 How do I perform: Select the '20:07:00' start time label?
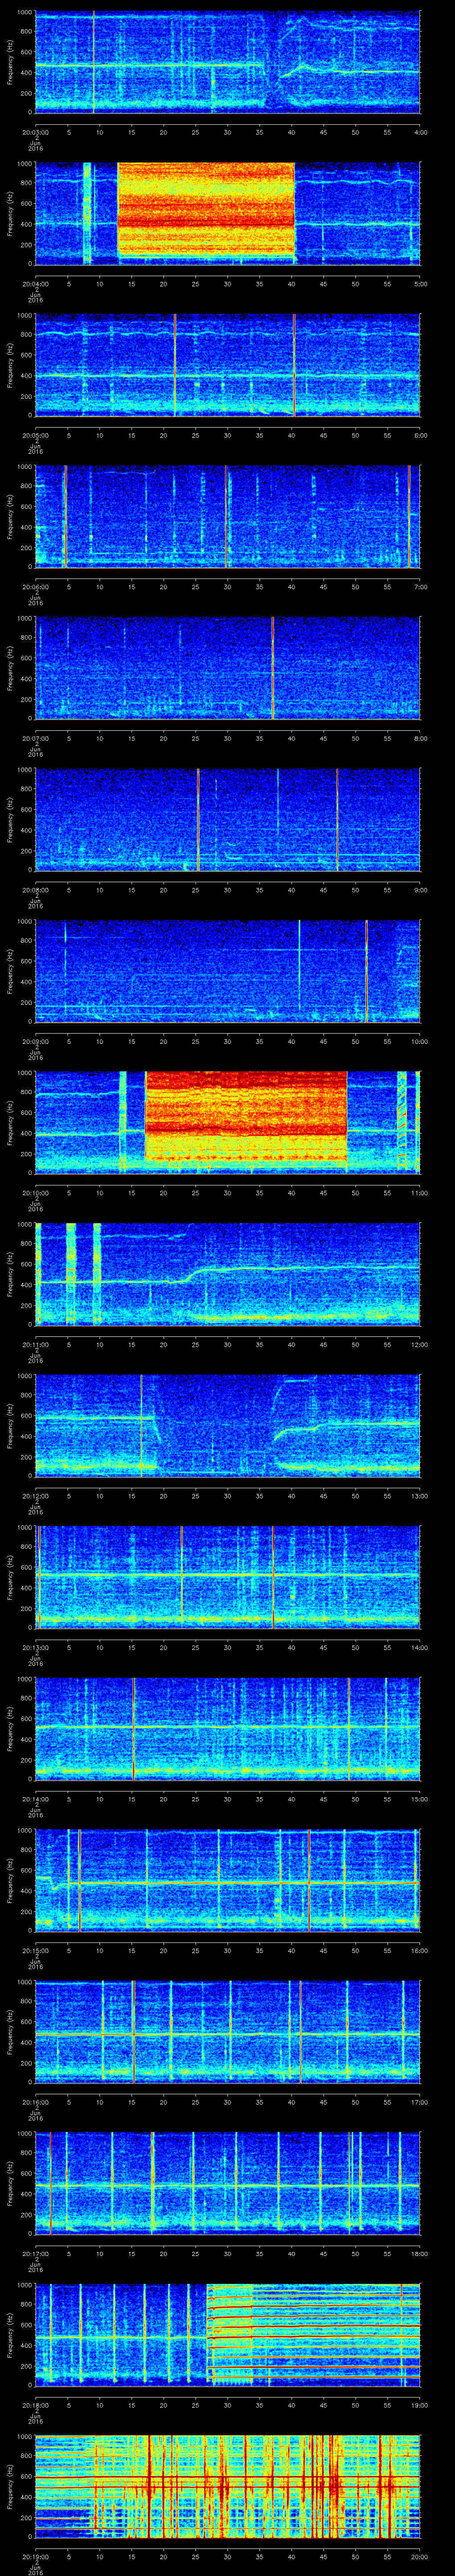coord(35,738)
